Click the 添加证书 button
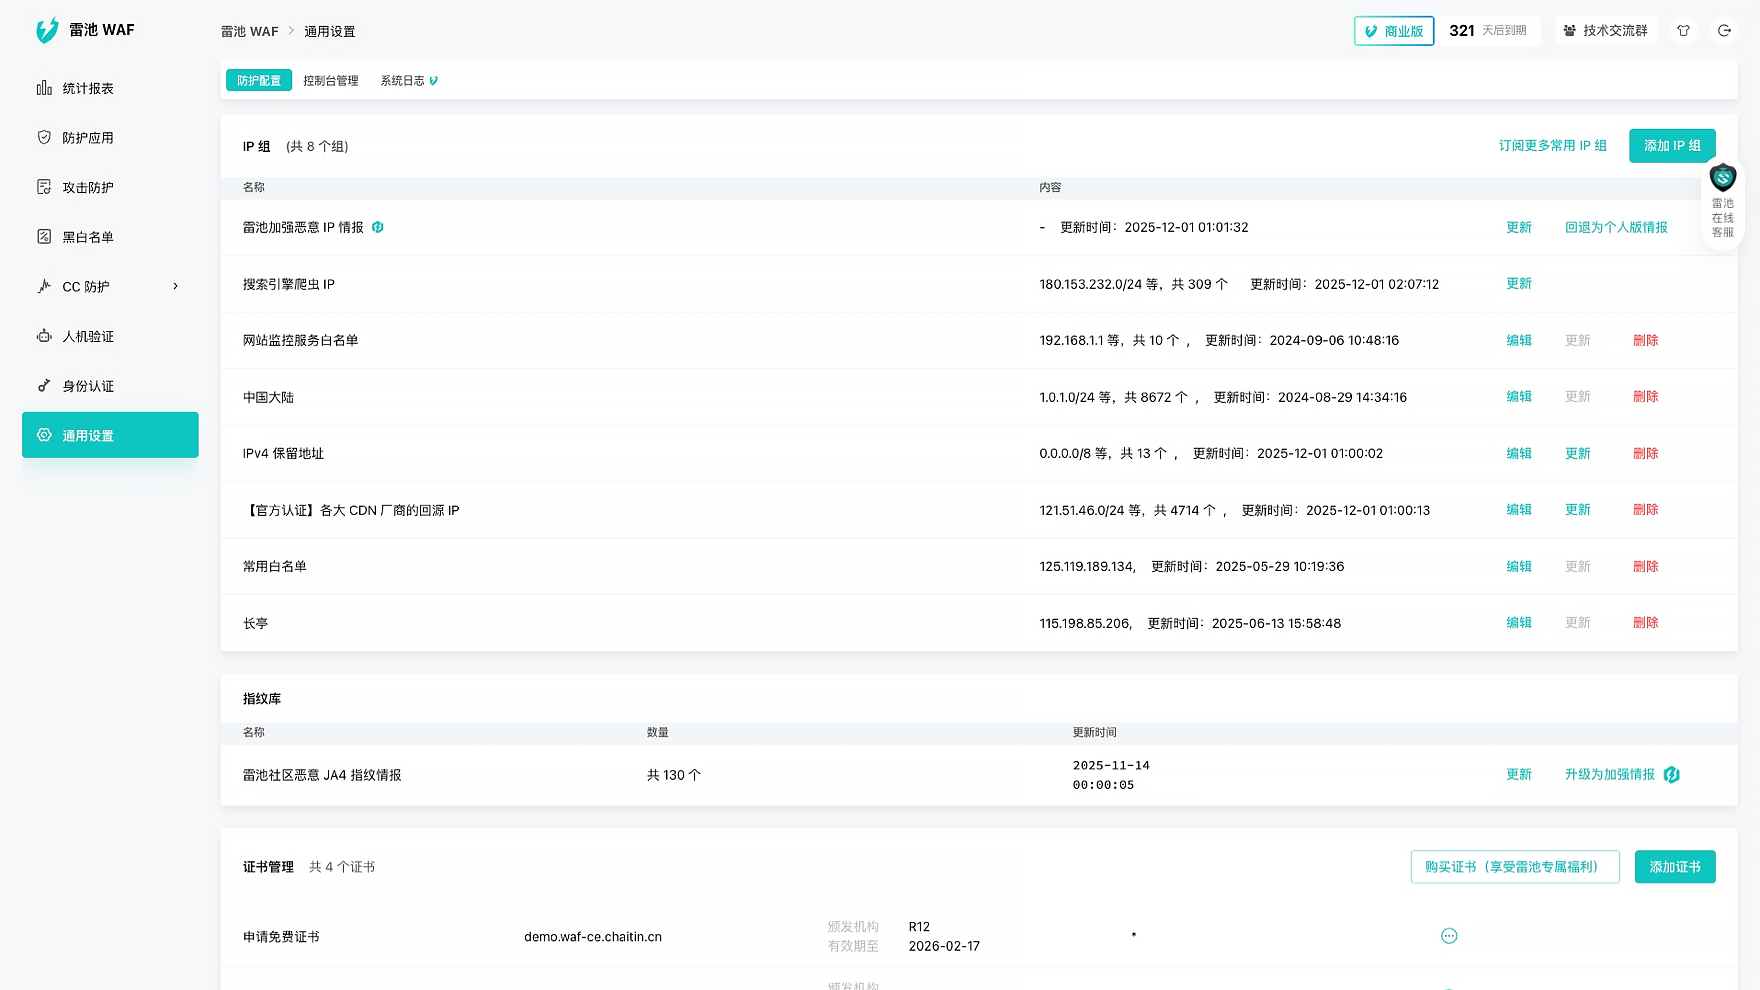This screenshot has width=1760, height=990. 1675,867
